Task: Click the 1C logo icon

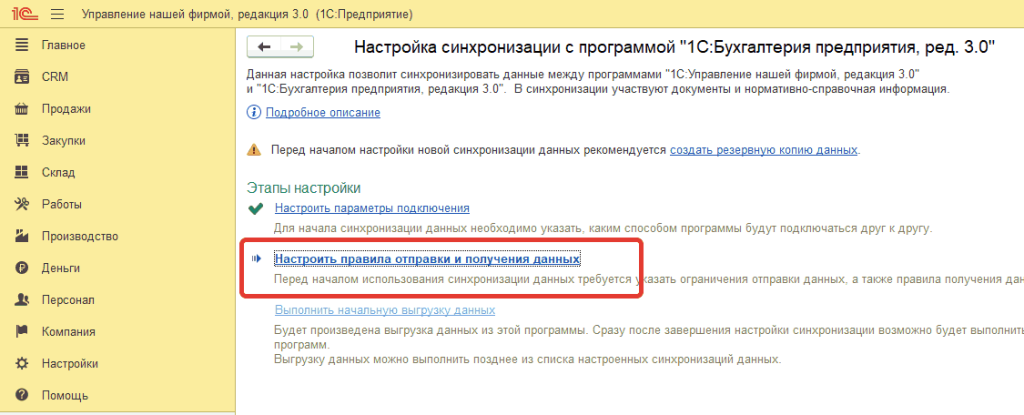Action: [24, 14]
